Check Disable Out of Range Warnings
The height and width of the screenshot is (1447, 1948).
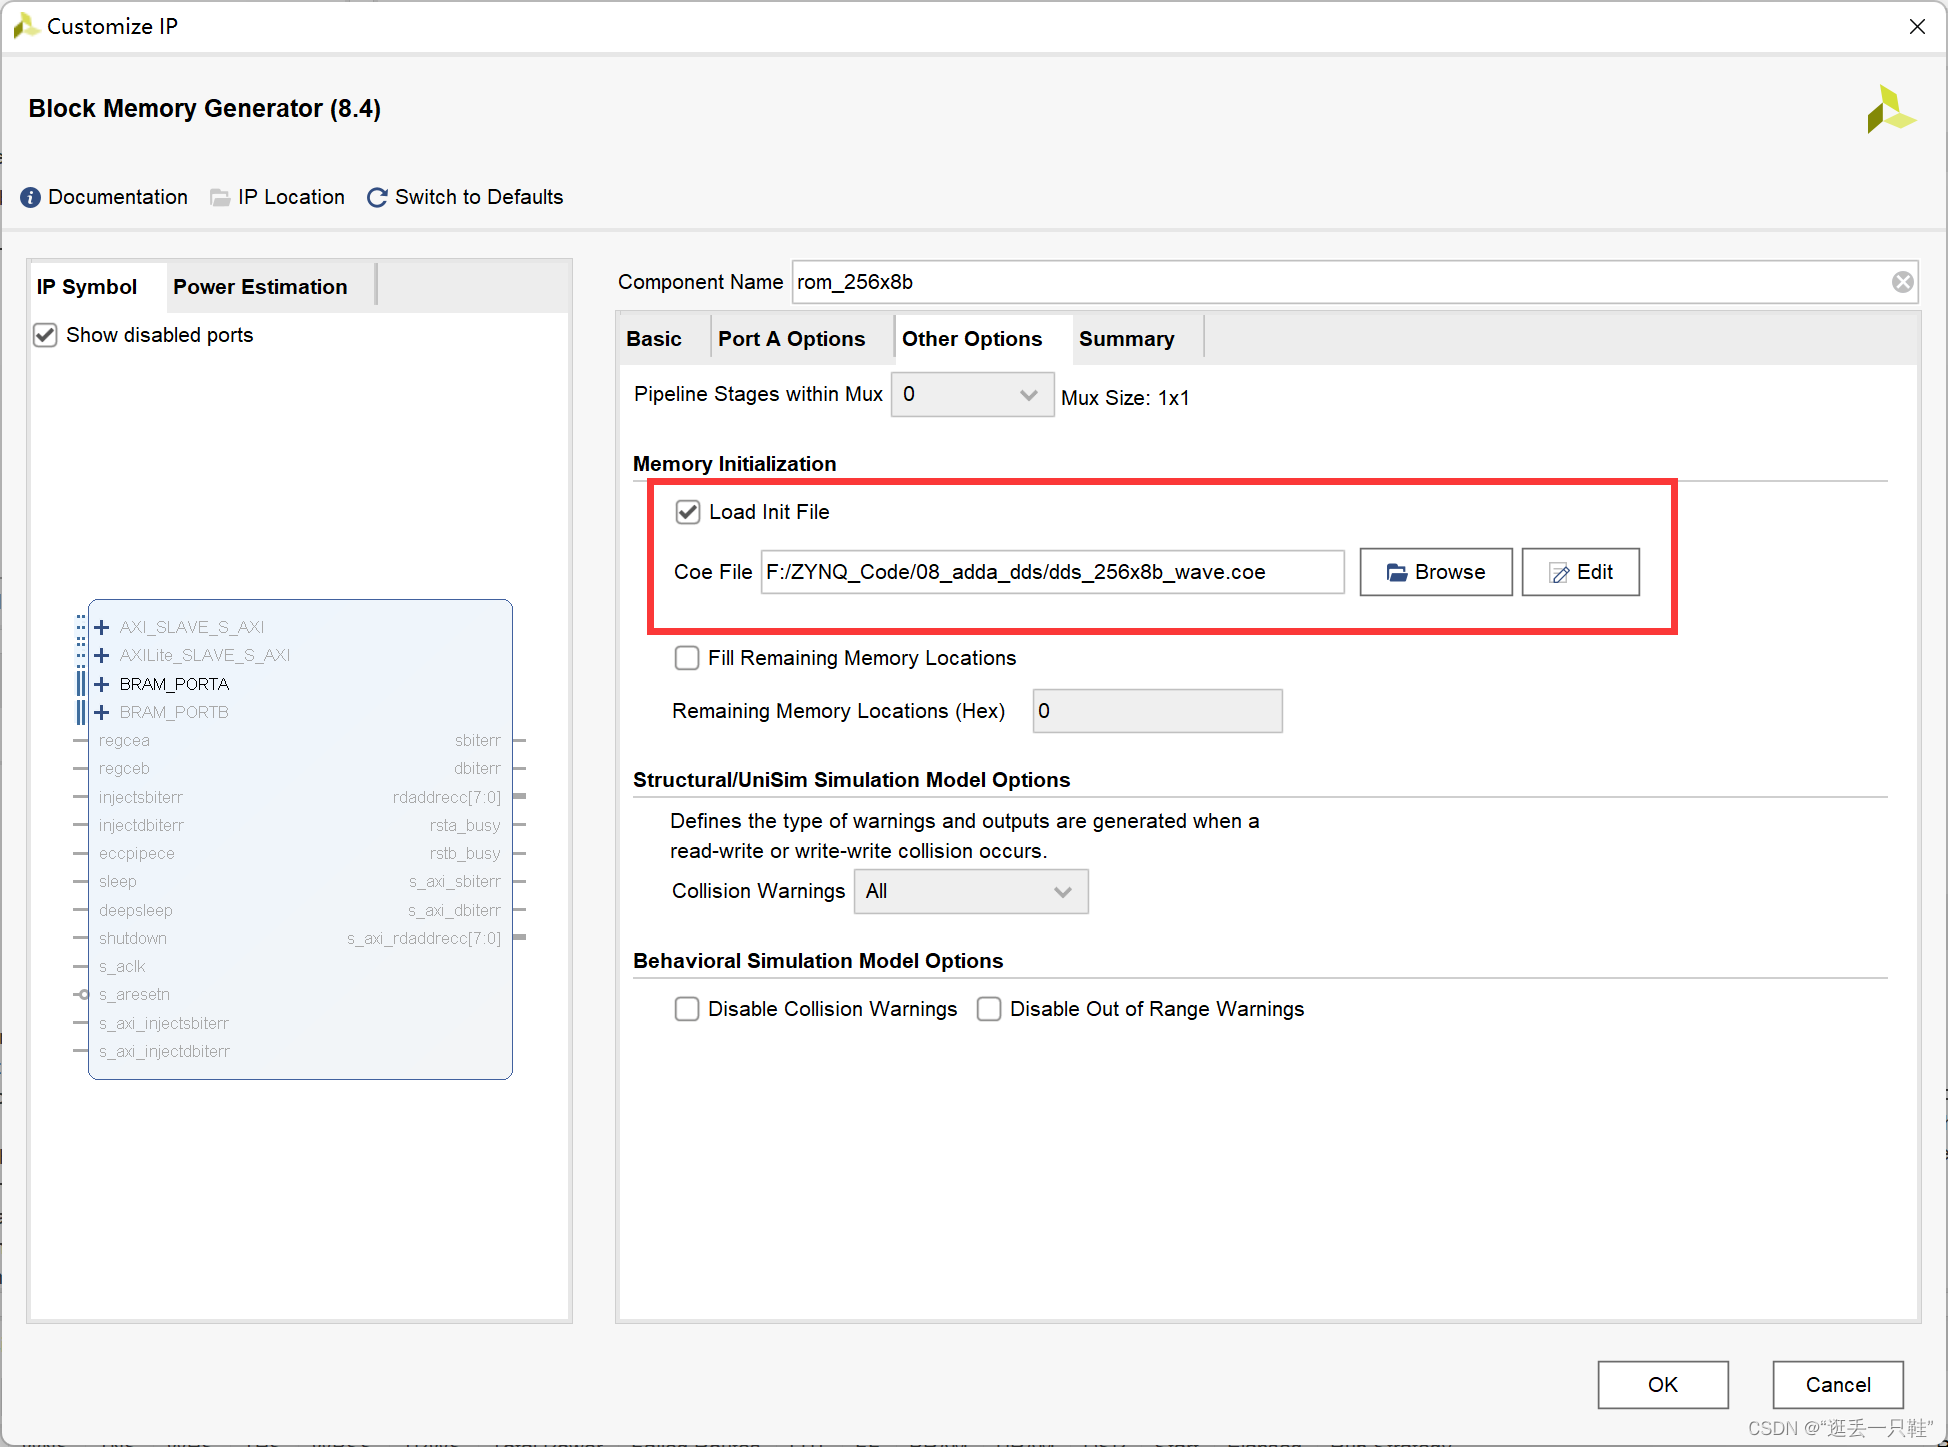click(989, 1009)
